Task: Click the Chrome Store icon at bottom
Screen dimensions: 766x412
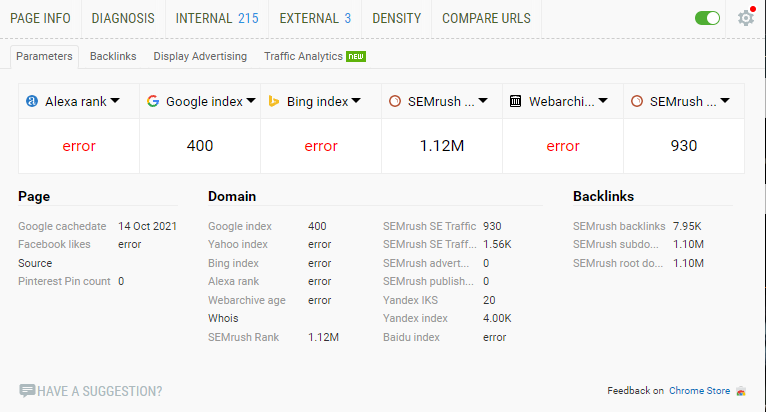Action: [x=741, y=391]
